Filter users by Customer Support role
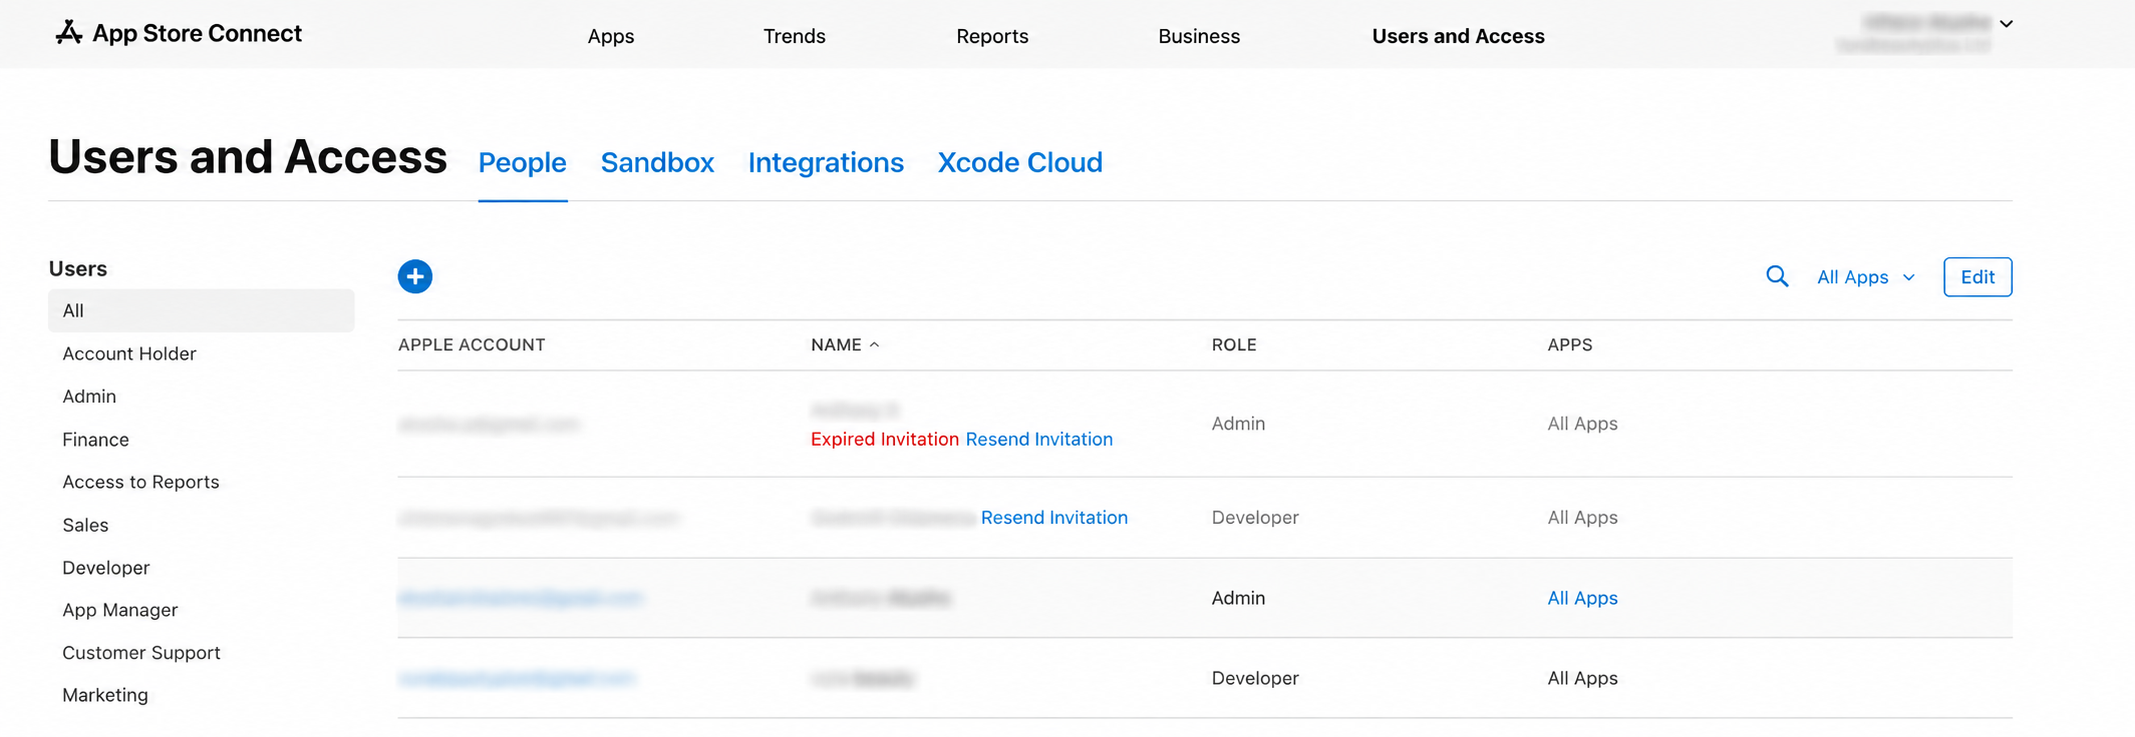 click(141, 653)
